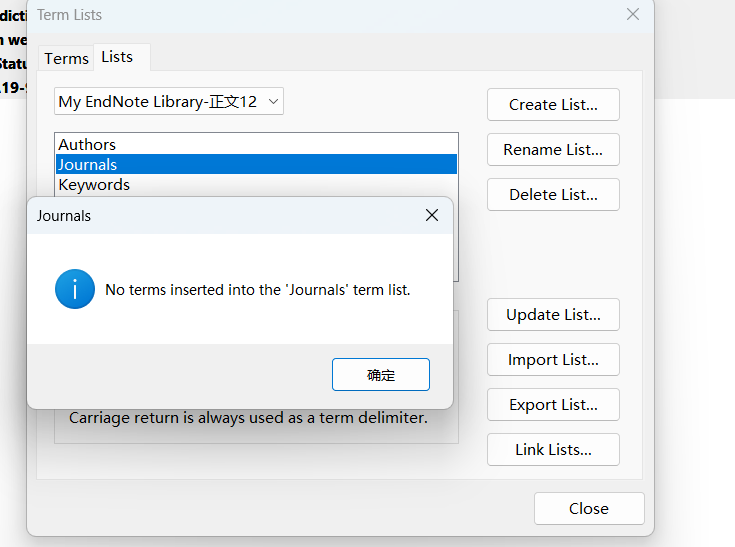735x547 pixels.
Task: Open the My EndNote Library dropdown
Action: [169, 101]
